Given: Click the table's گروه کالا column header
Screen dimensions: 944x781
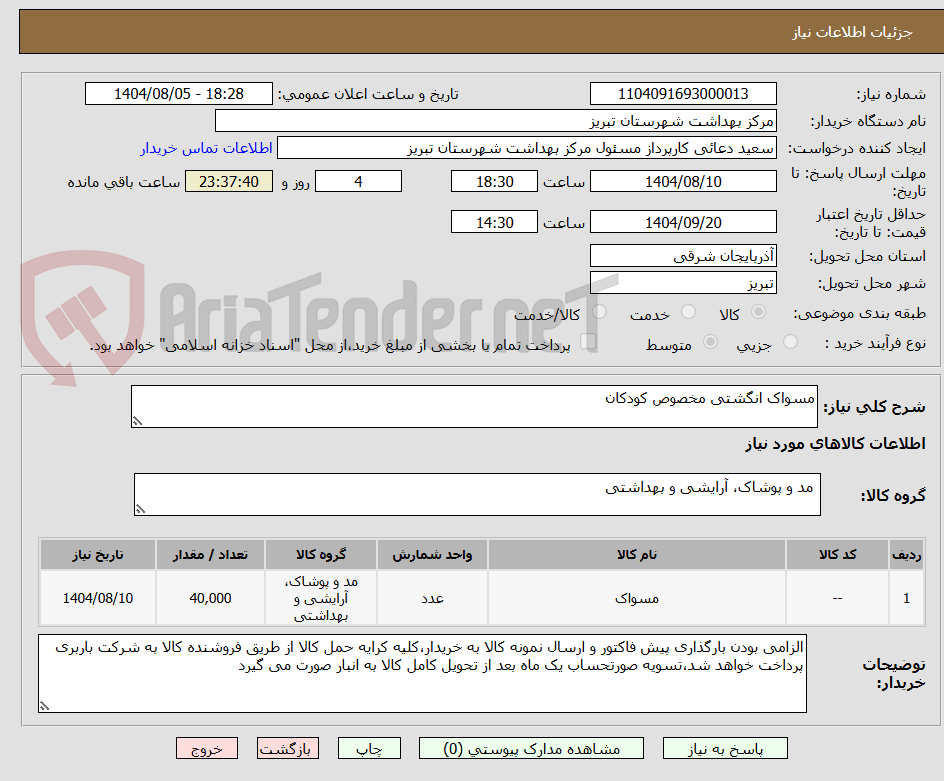Looking at the screenshot, I should [x=321, y=555].
